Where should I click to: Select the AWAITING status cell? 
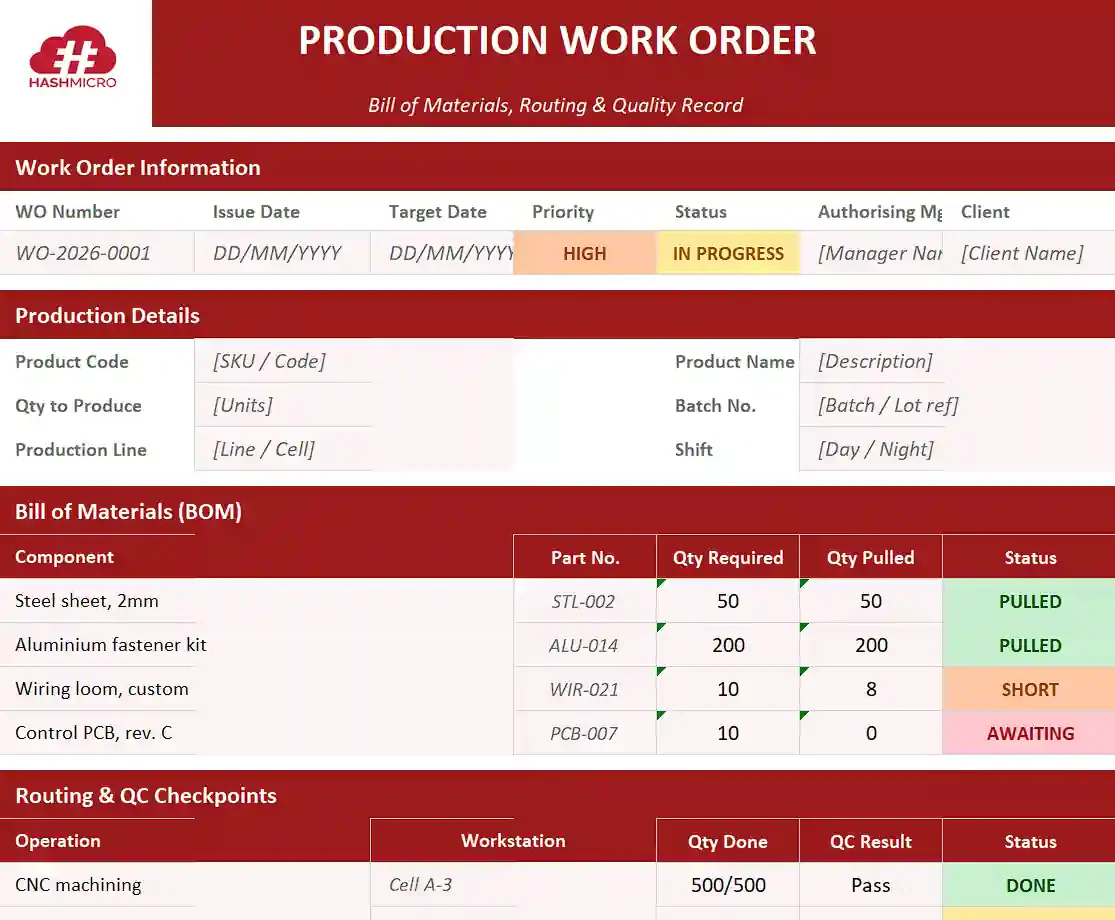point(1029,734)
